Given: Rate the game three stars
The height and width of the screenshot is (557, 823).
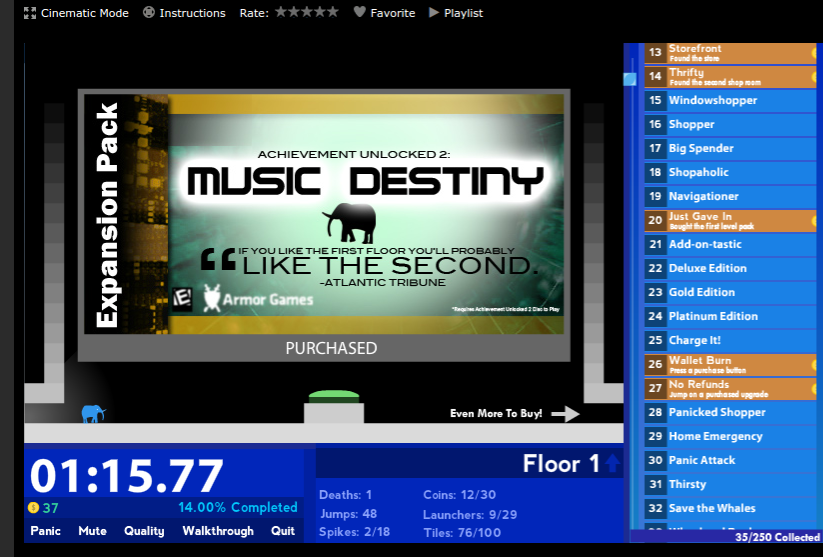Looking at the screenshot, I should (307, 12).
